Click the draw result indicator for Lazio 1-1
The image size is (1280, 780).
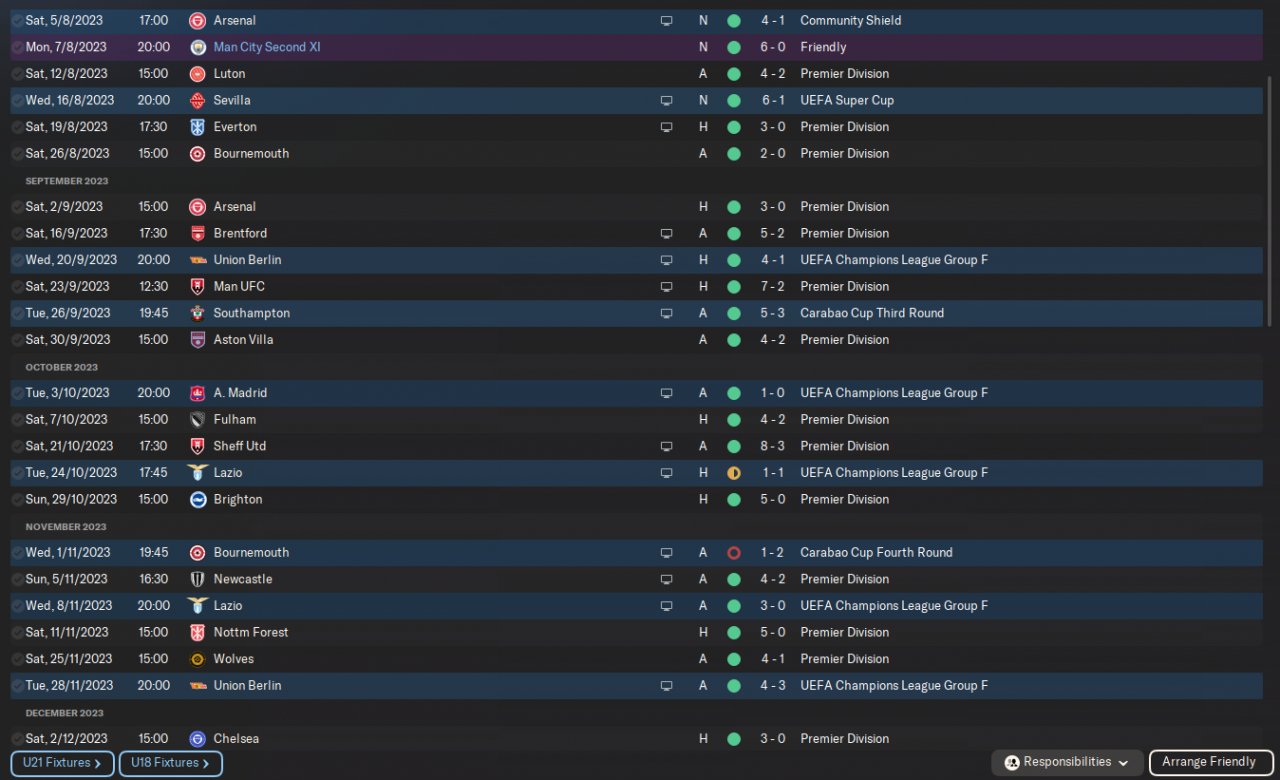(x=734, y=473)
